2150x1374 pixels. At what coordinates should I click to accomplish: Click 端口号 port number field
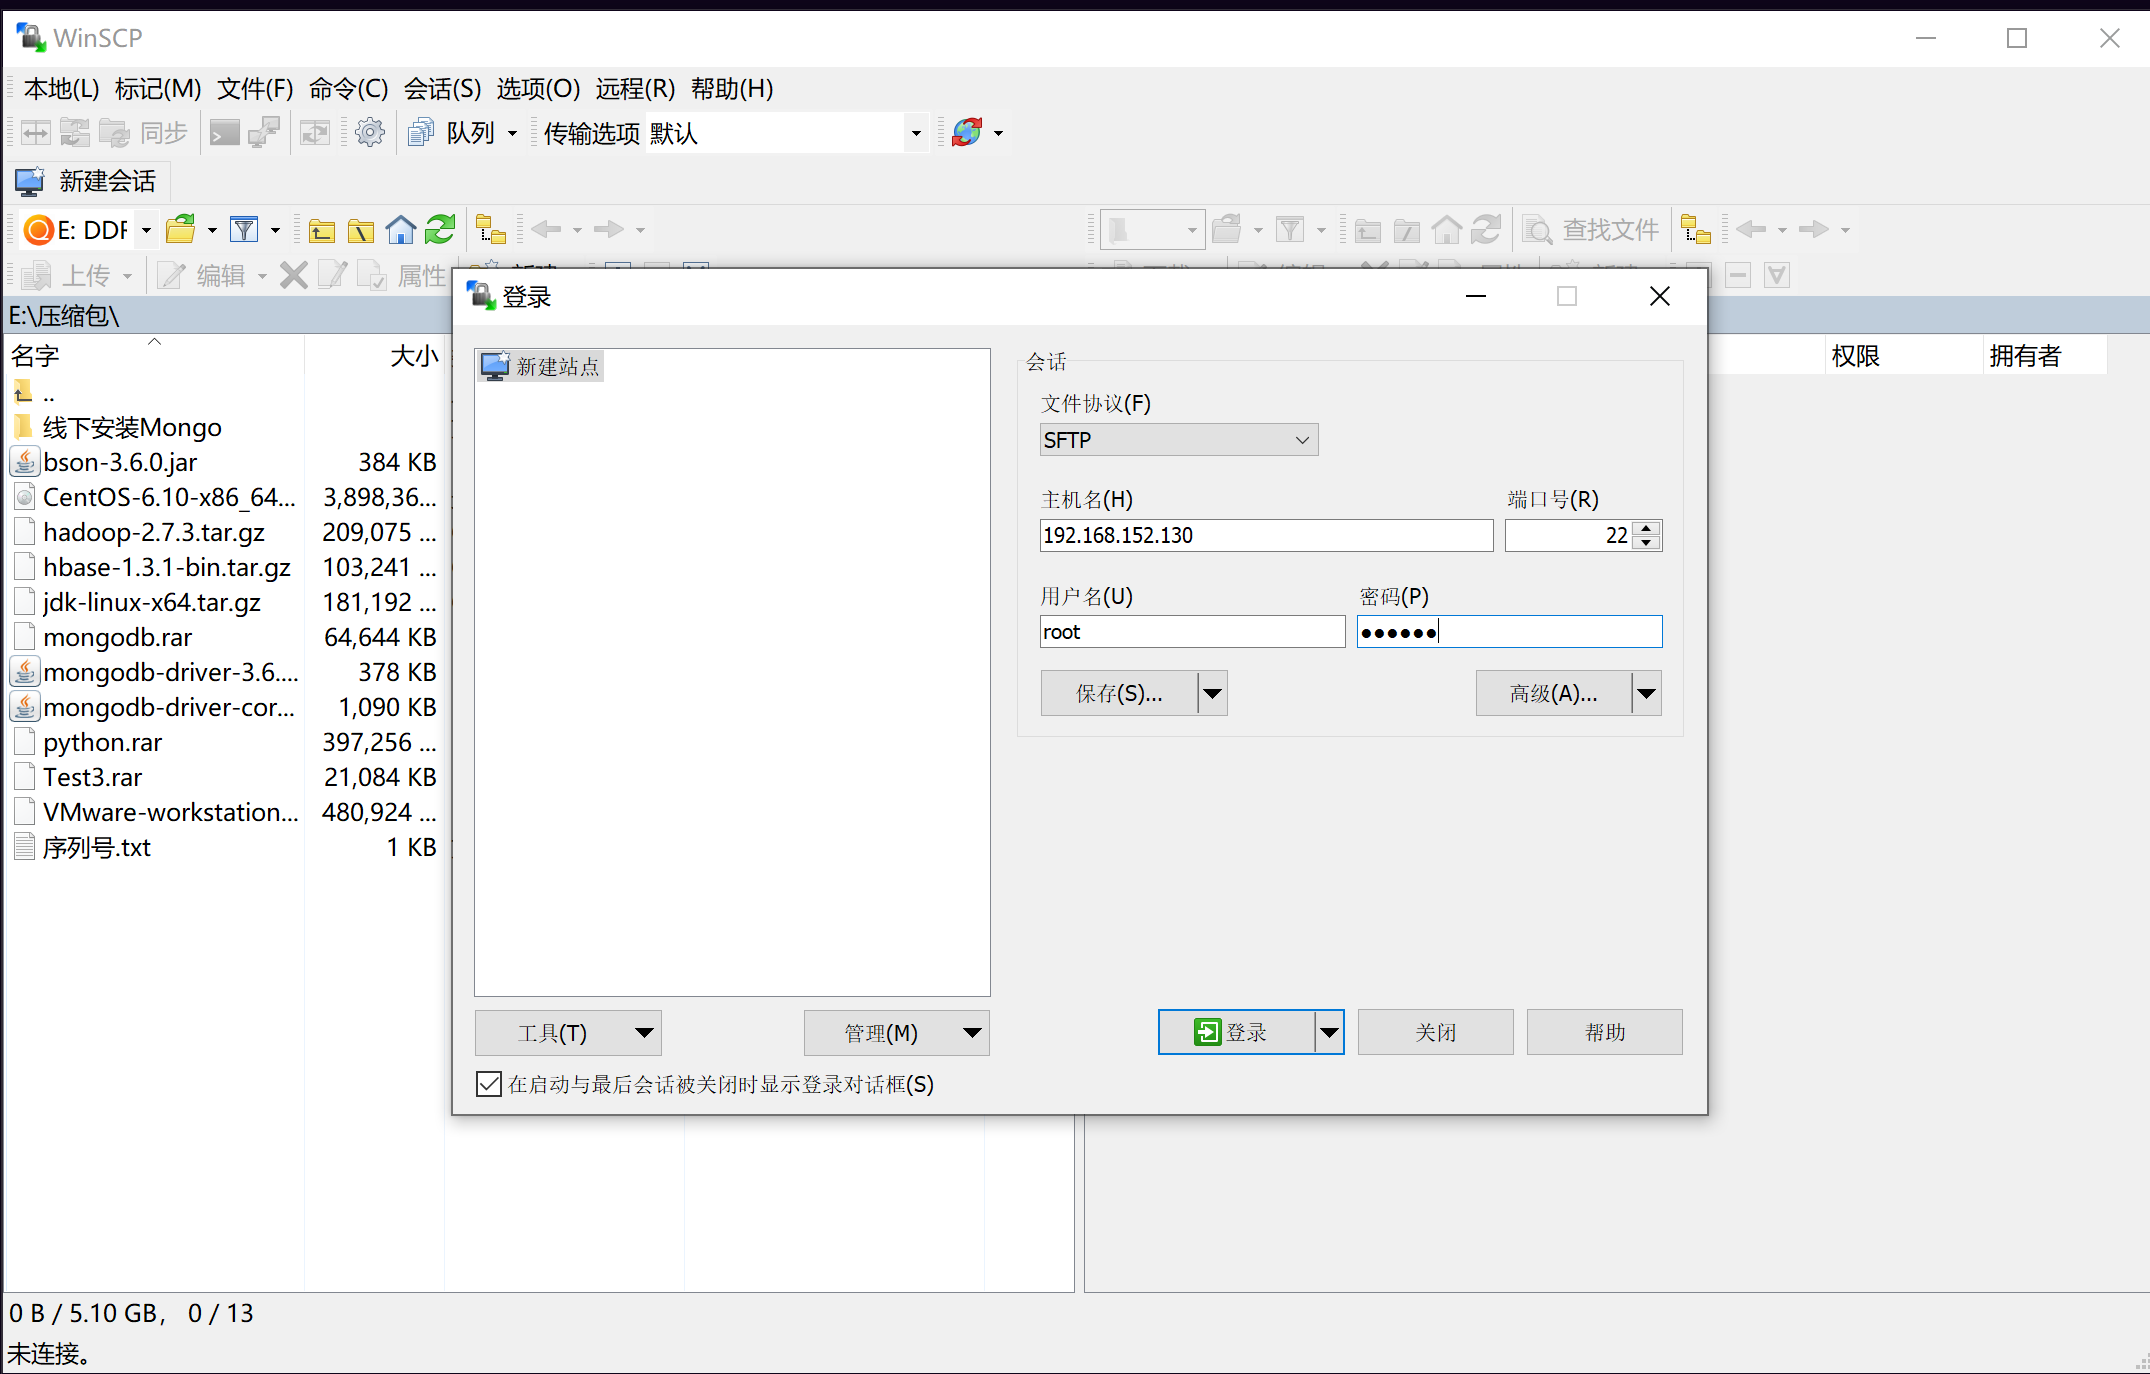tap(1569, 535)
